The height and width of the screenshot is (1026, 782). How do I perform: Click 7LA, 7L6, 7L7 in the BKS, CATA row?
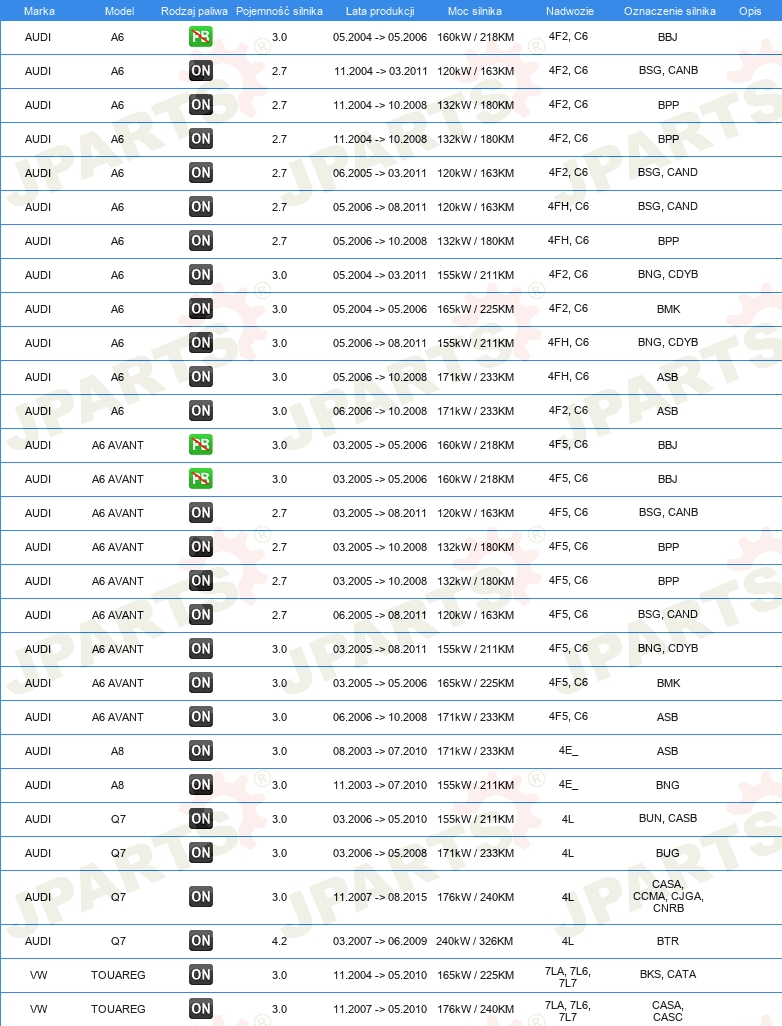coord(568,977)
